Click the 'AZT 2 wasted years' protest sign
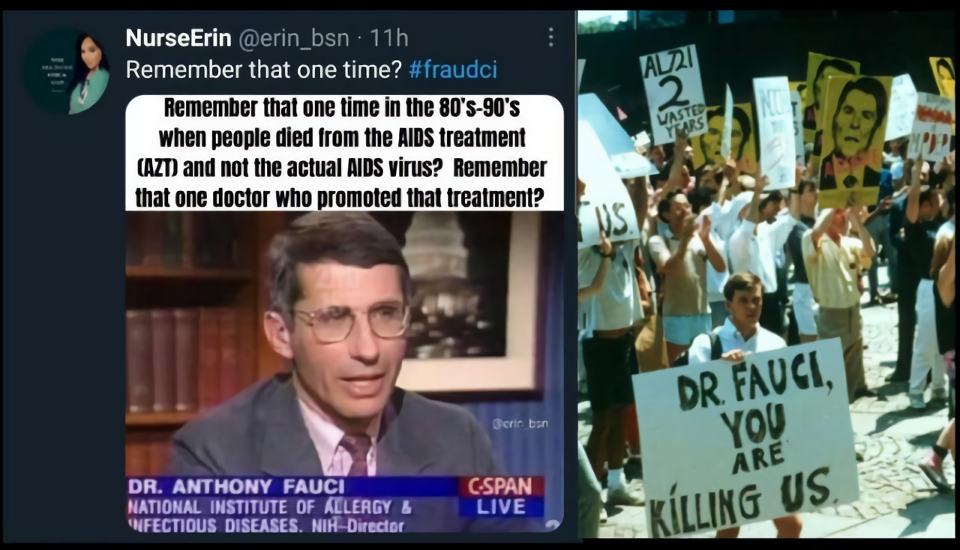This screenshot has width=960, height=550. point(673,94)
